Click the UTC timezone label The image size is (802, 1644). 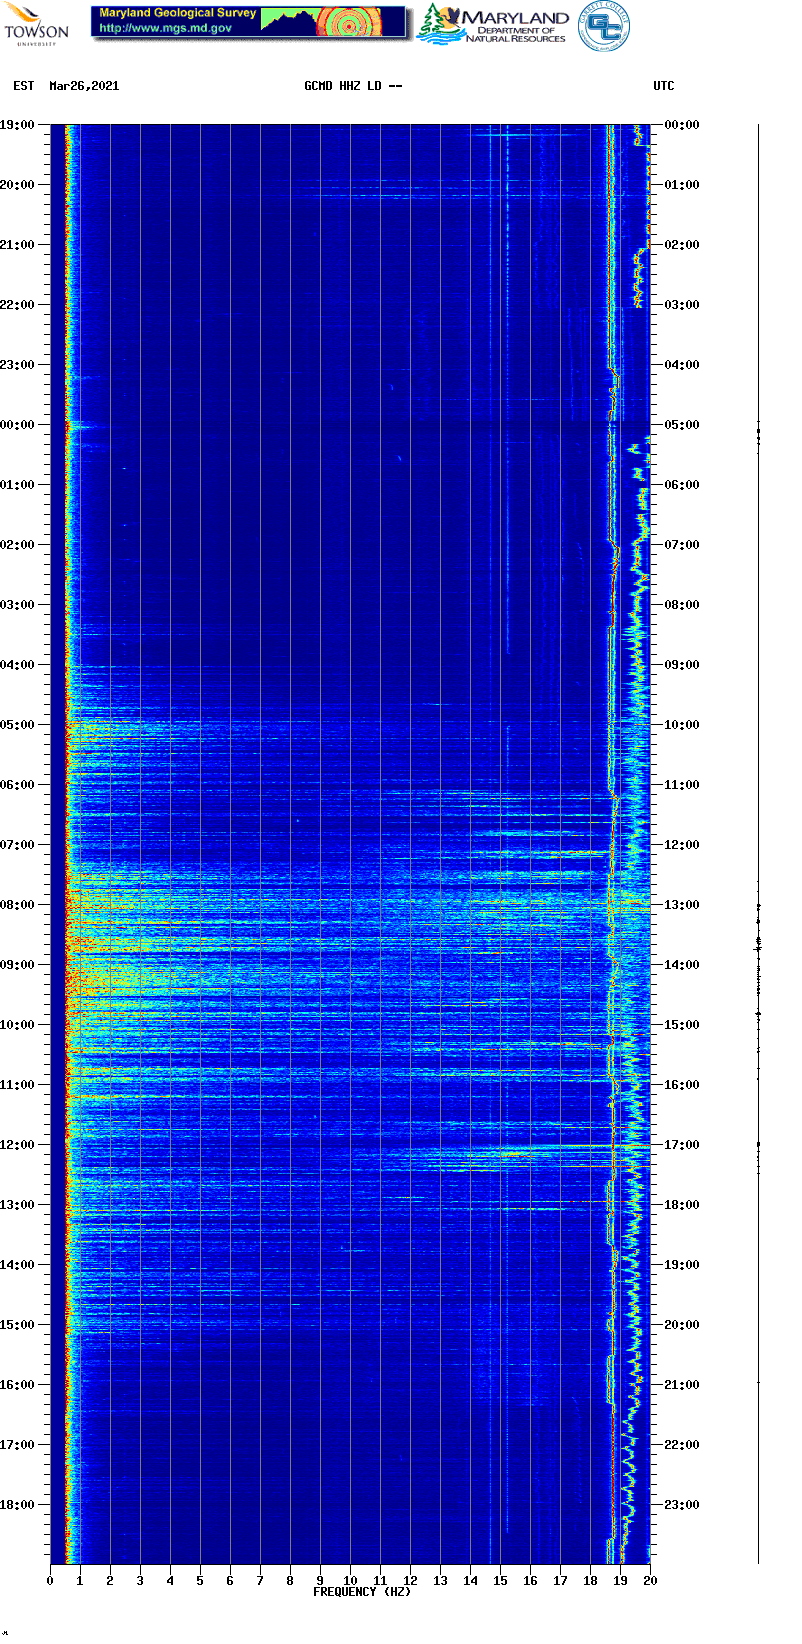(x=664, y=86)
